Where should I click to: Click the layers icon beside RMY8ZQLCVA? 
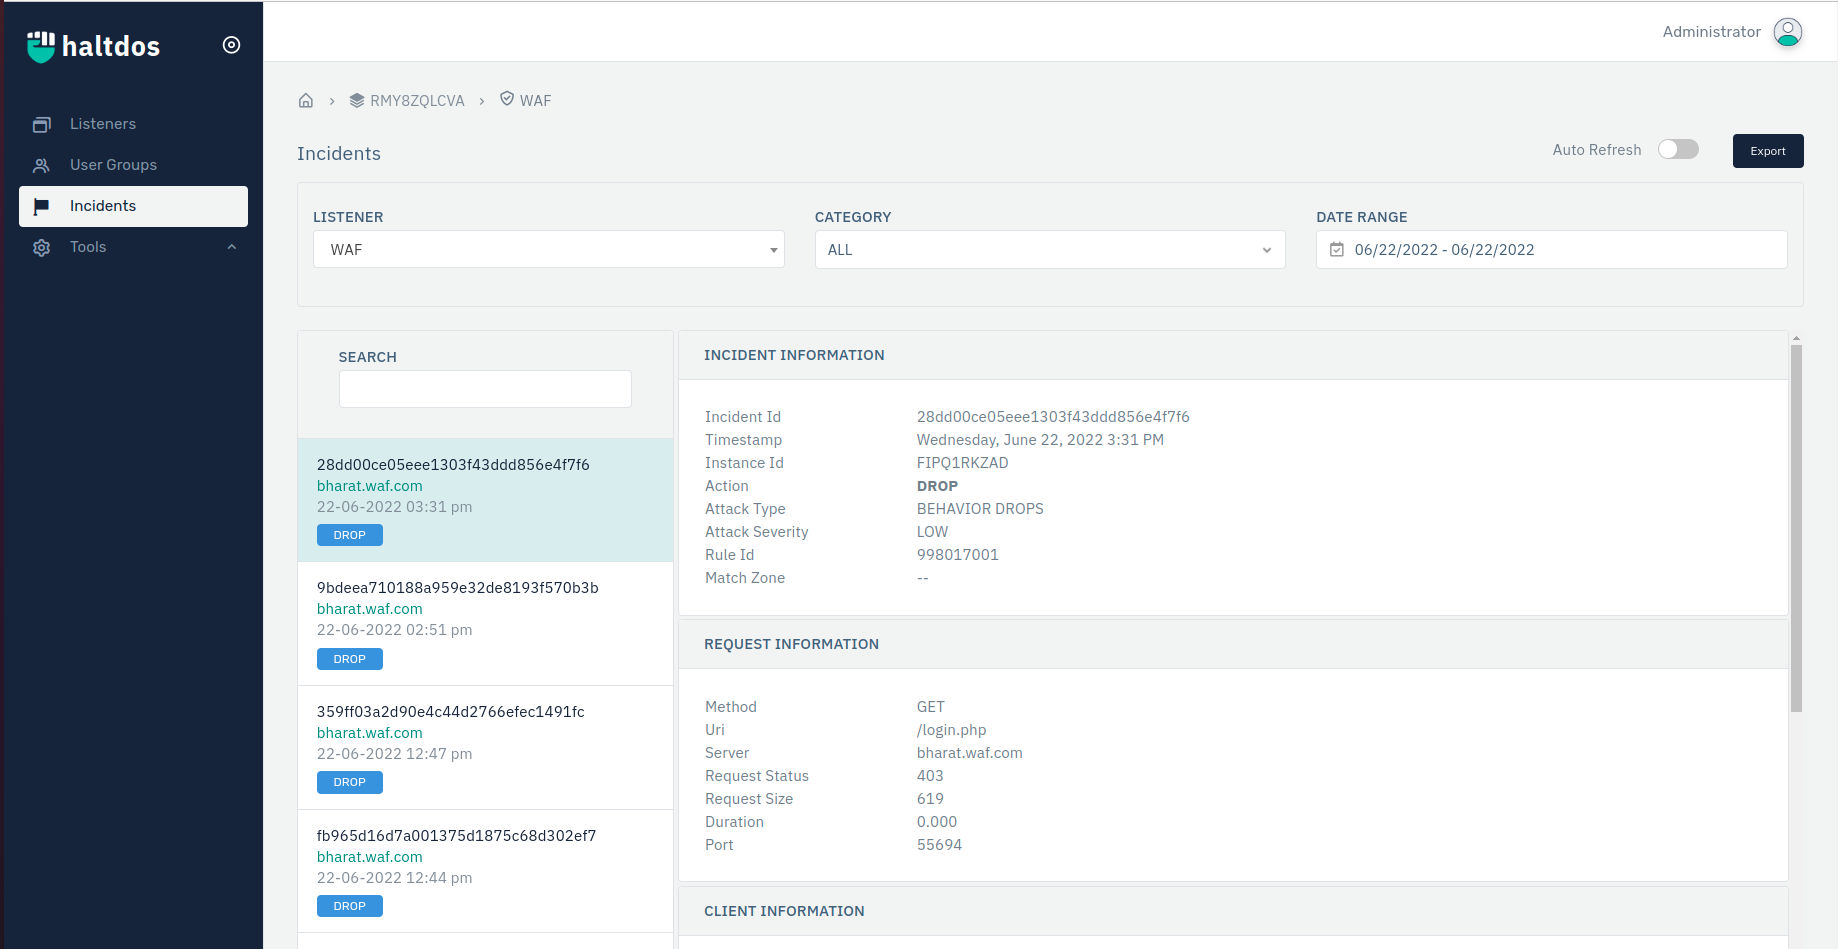(x=357, y=101)
